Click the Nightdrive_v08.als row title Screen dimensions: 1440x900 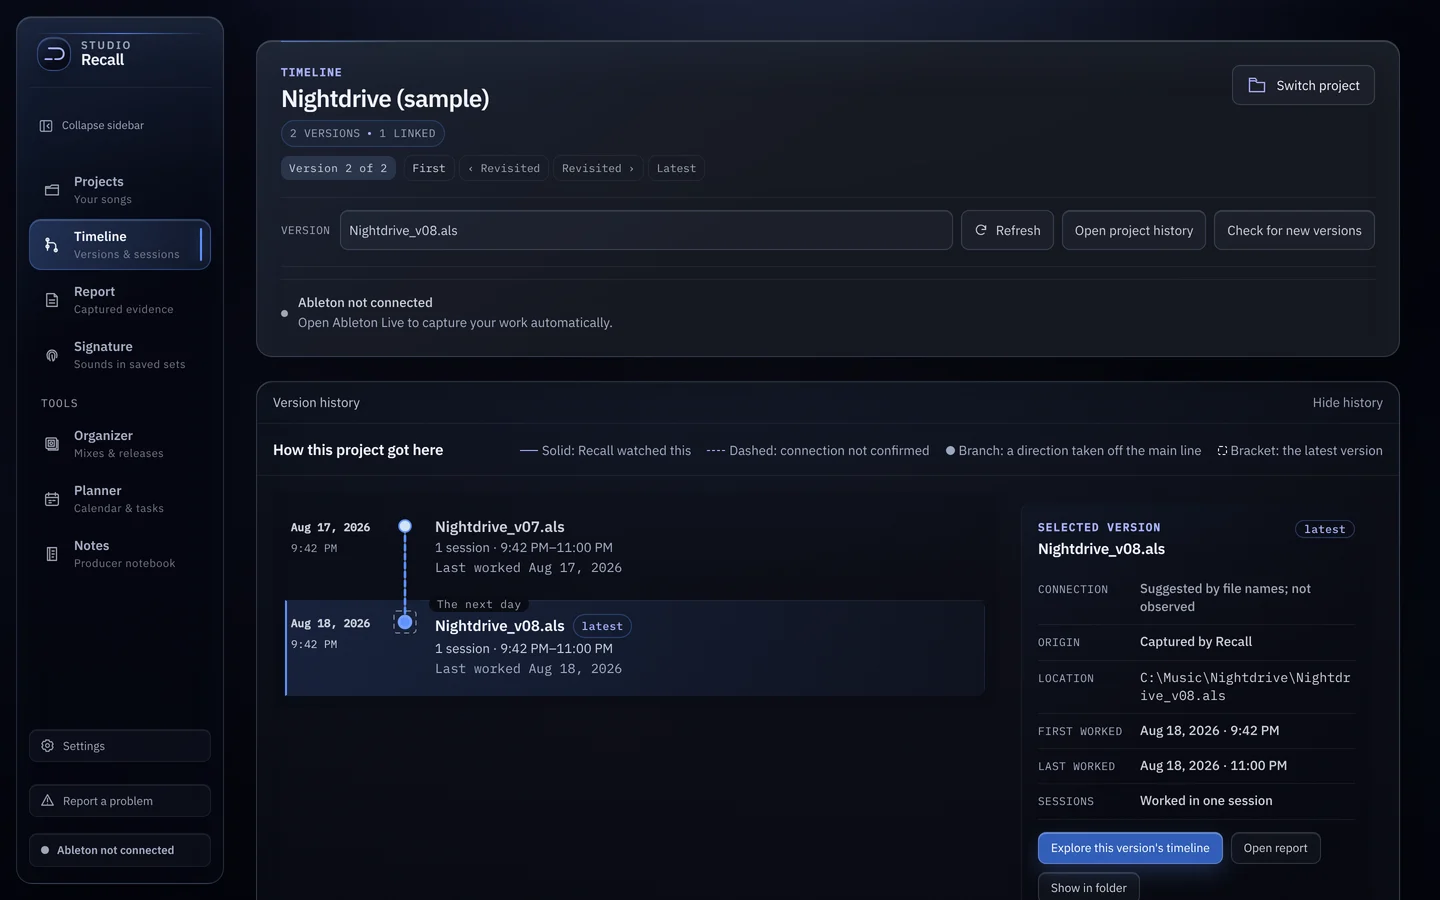pyautogui.click(x=500, y=626)
